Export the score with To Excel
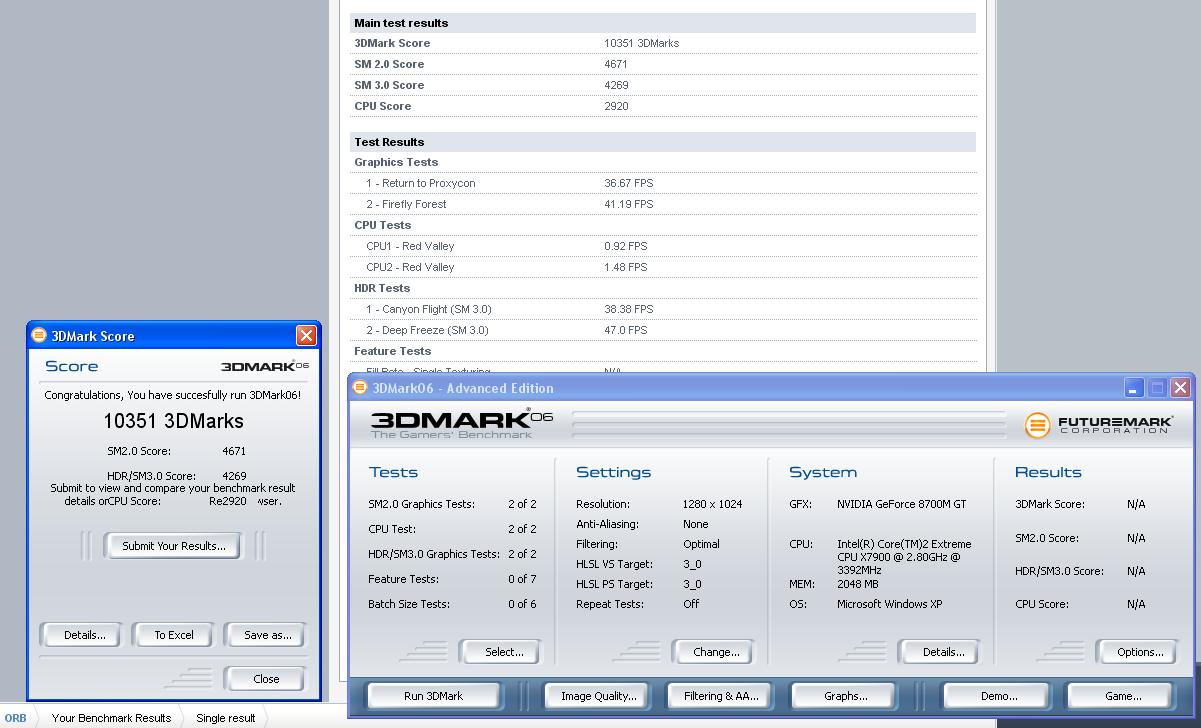 [x=174, y=635]
